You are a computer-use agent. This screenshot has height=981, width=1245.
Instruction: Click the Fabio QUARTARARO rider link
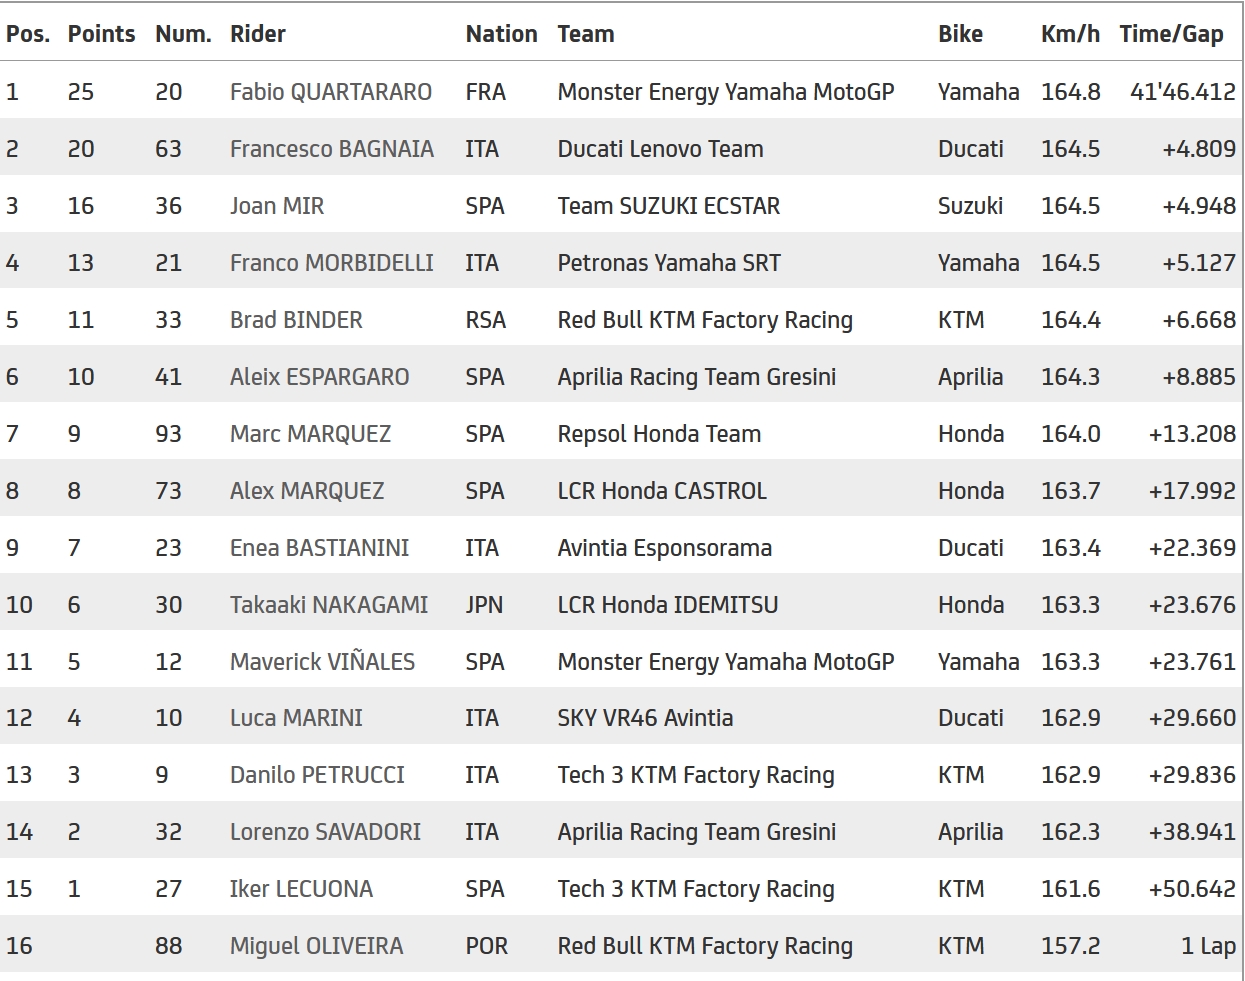[x=330, y=92]
